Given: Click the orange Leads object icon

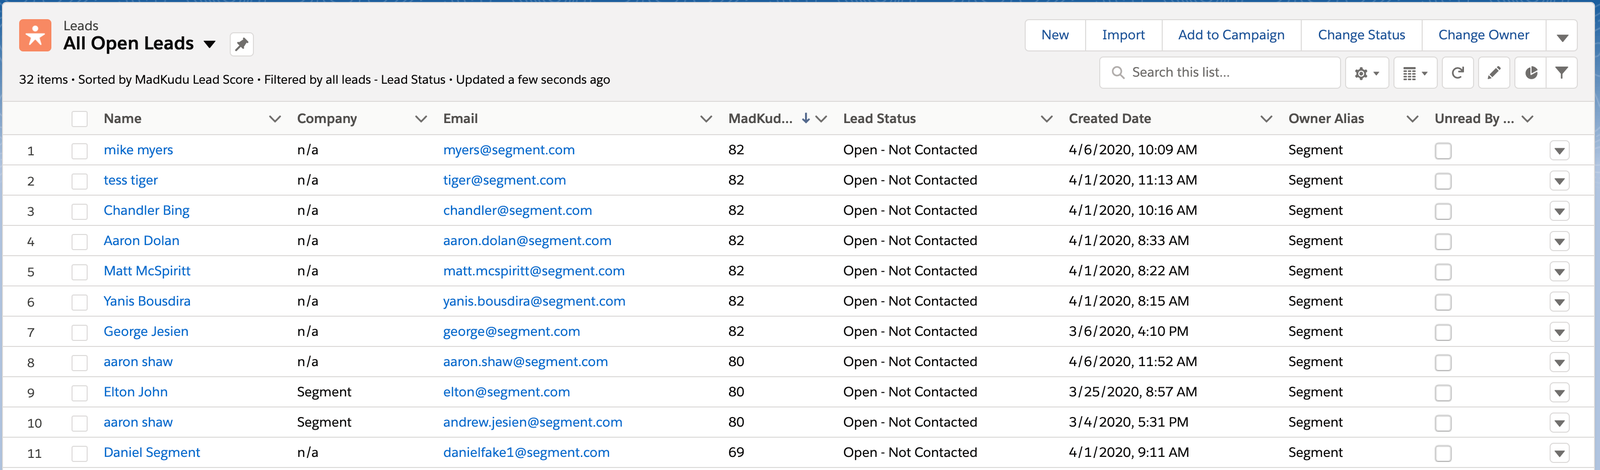Looking at the screenshot, I should [x=35, y=35].
